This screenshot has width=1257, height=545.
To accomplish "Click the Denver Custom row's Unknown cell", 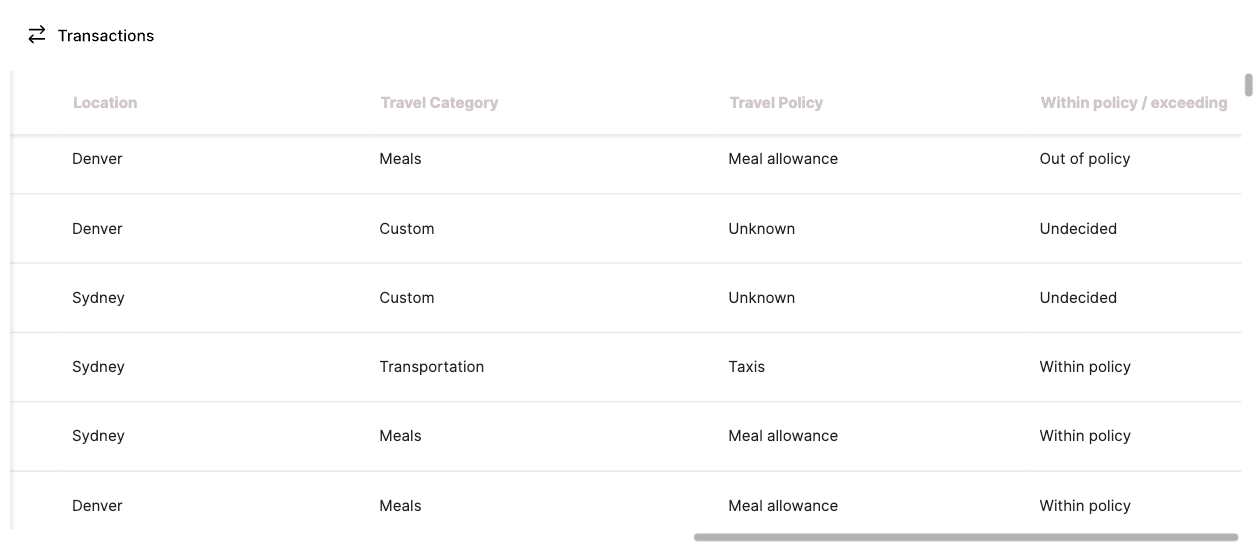I will pyautogui.click(x=762, y=229).
